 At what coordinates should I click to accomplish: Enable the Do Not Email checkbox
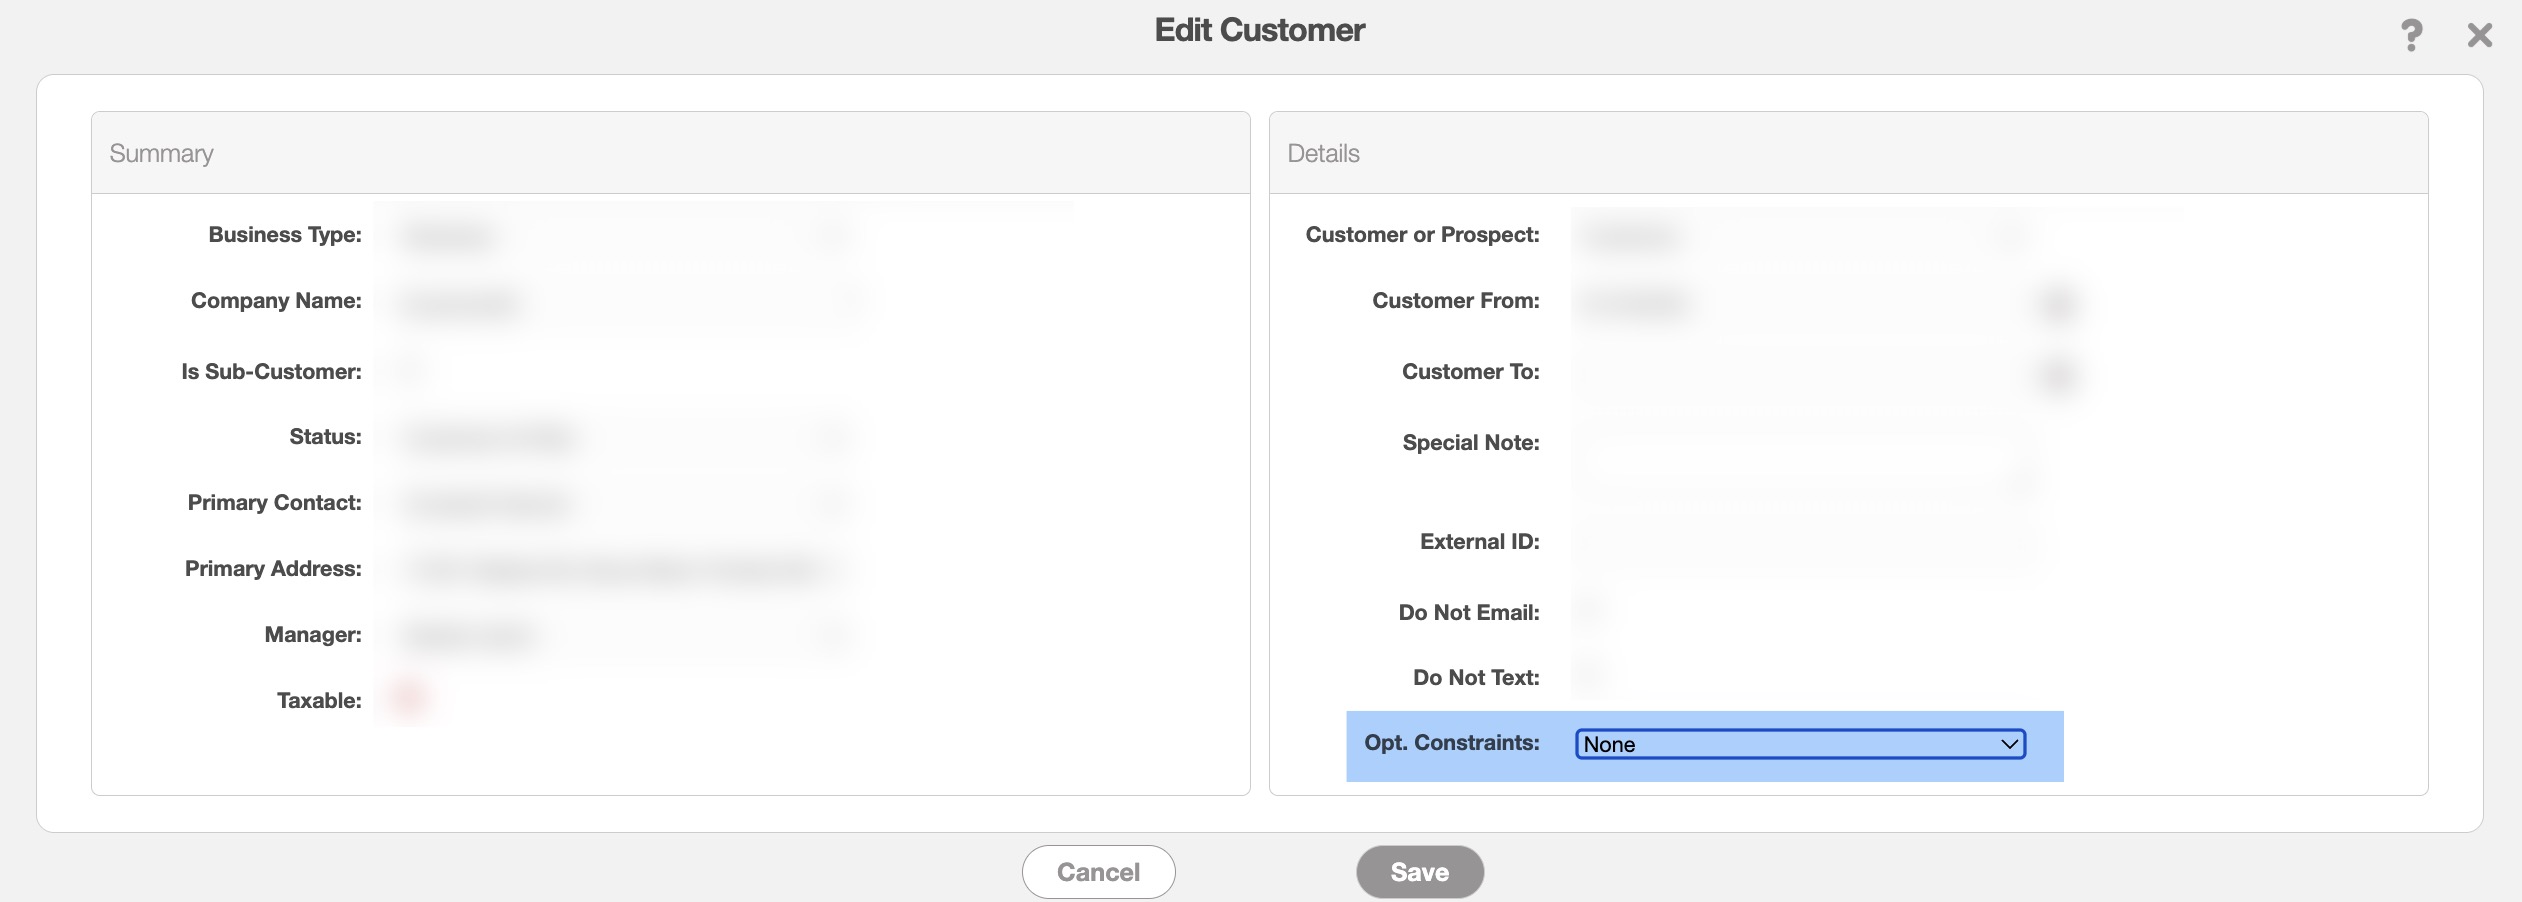pyautogui.click(x=1588, y=611)
